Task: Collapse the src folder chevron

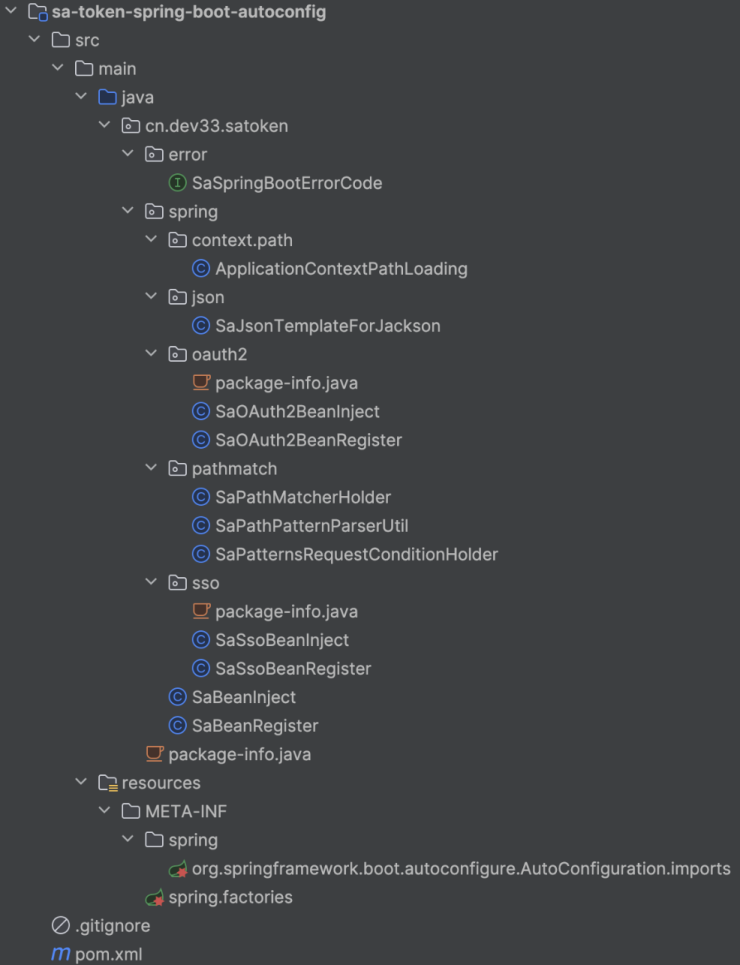Action: click(x=34, y=39)
